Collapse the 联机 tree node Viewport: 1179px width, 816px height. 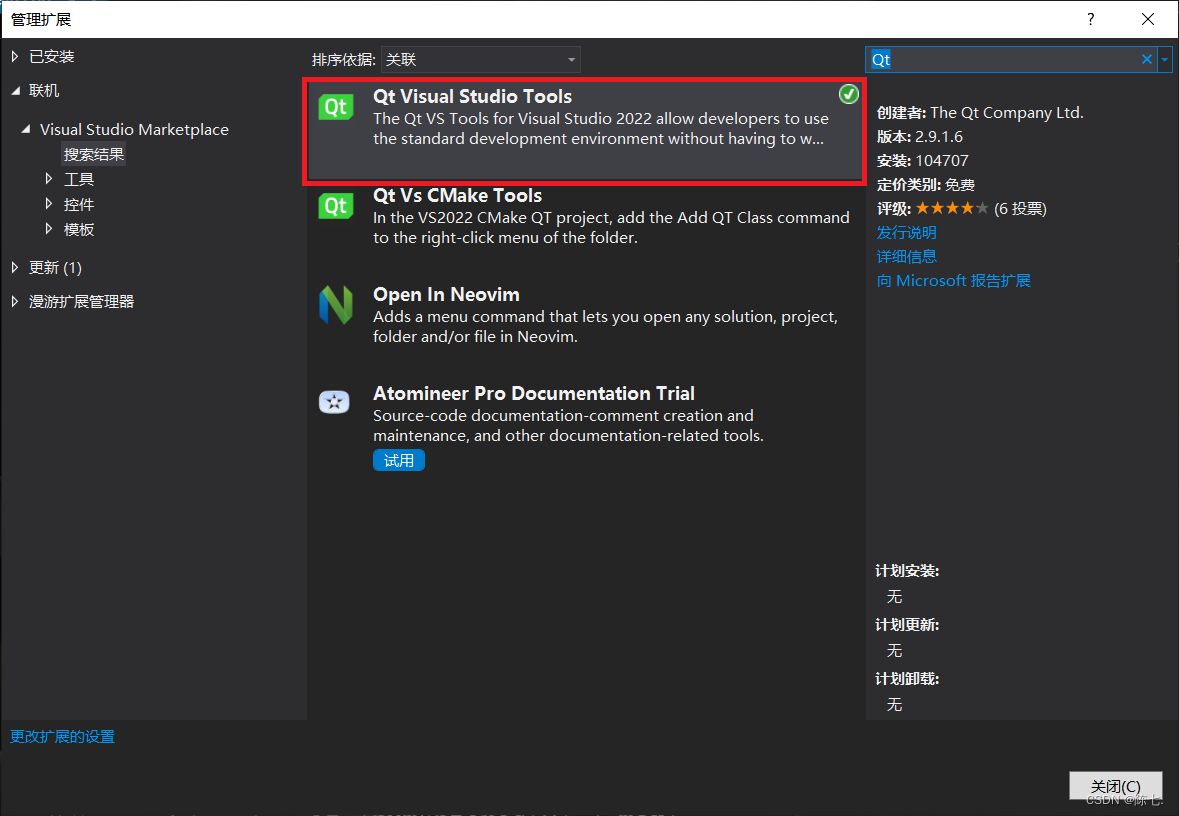[x=16, y=91]
